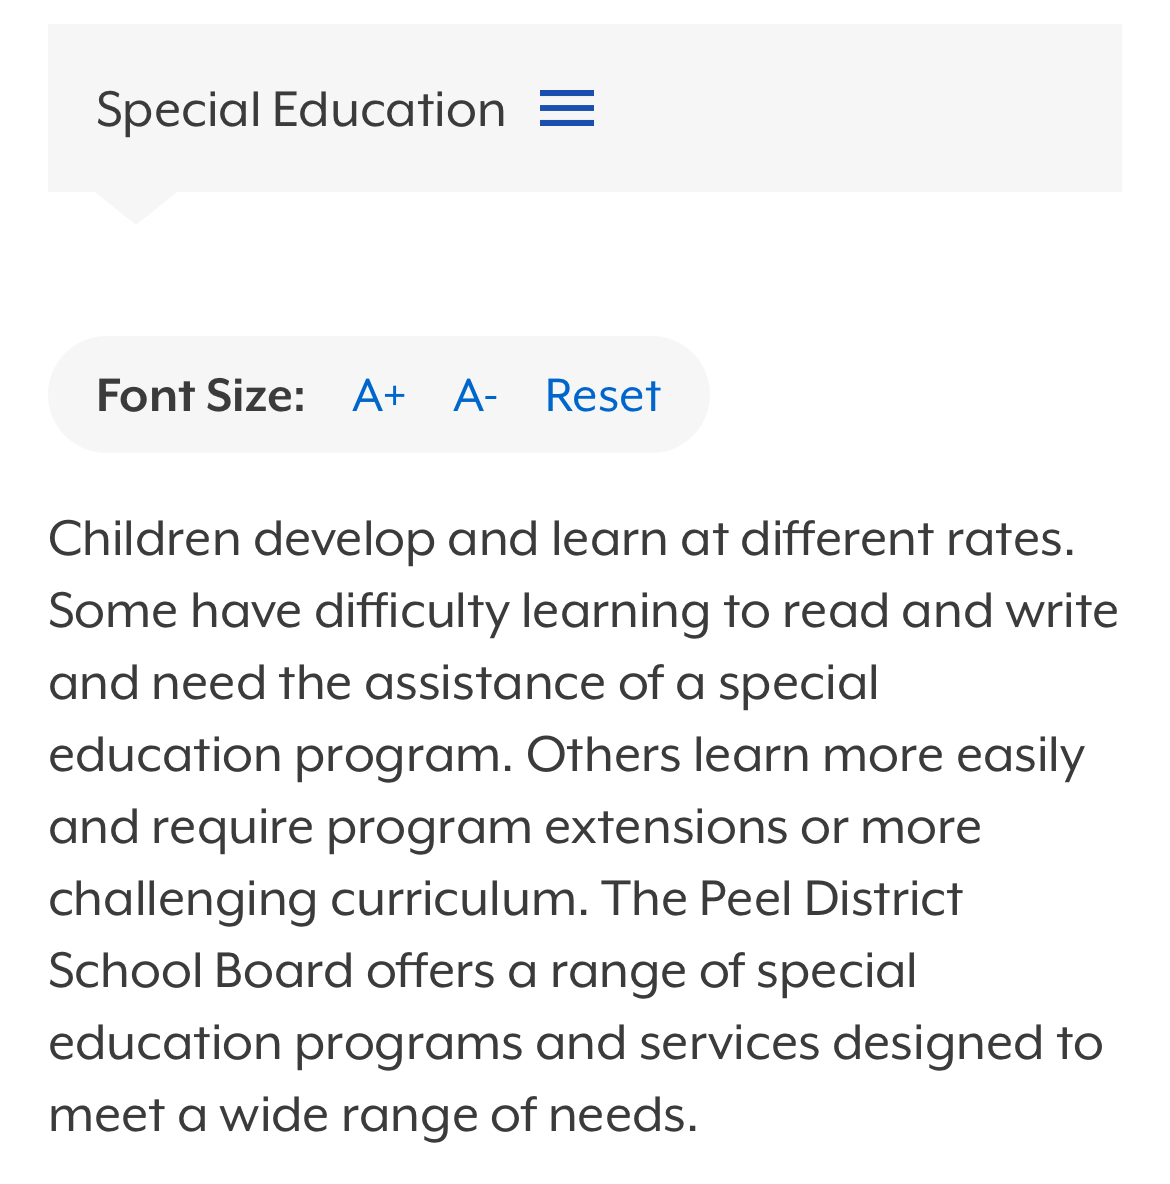
Task: Decrease font size with A-
Action: point(475,396)
